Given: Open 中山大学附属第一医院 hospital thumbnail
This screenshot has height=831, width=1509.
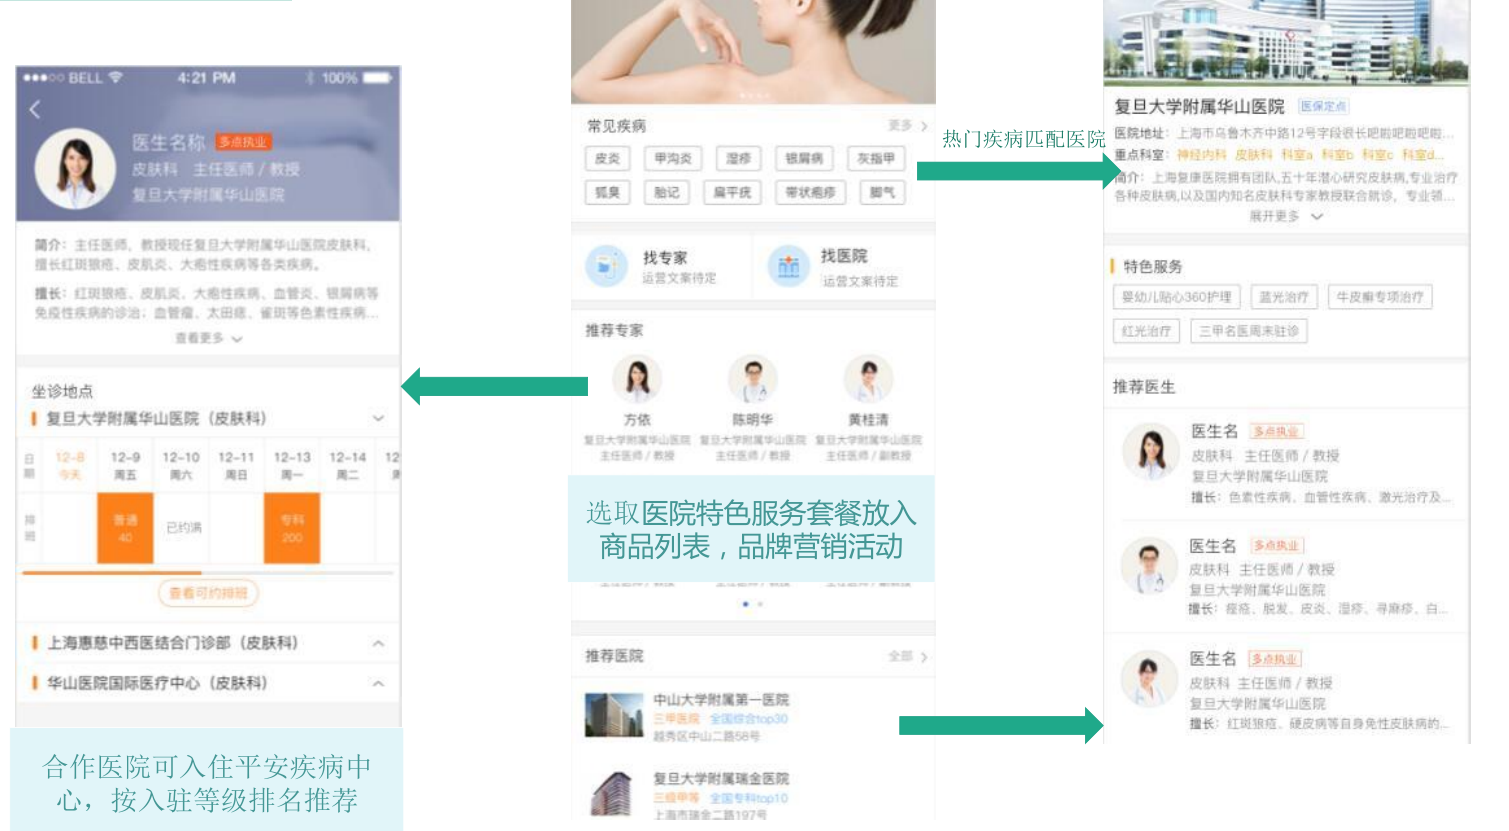Looking at the screenshot, I should point(613,715).
